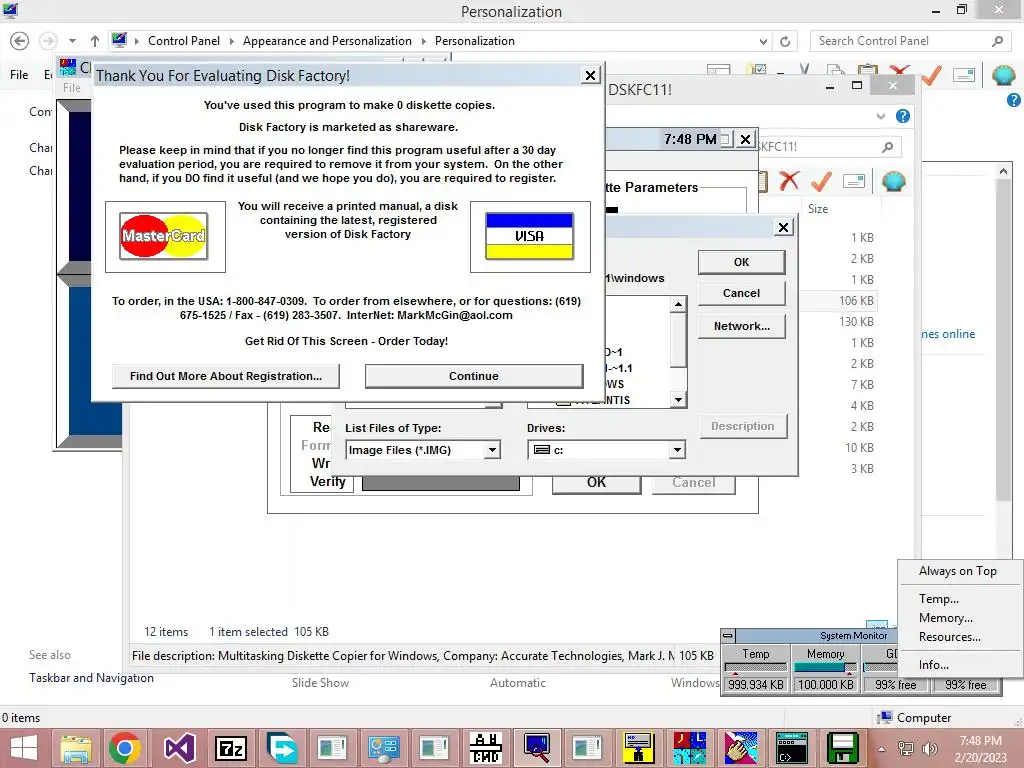Image resolution: width=1024 pixels, height=768 pixels.
Task: Click the Network... button
Action: coord(741,326)
